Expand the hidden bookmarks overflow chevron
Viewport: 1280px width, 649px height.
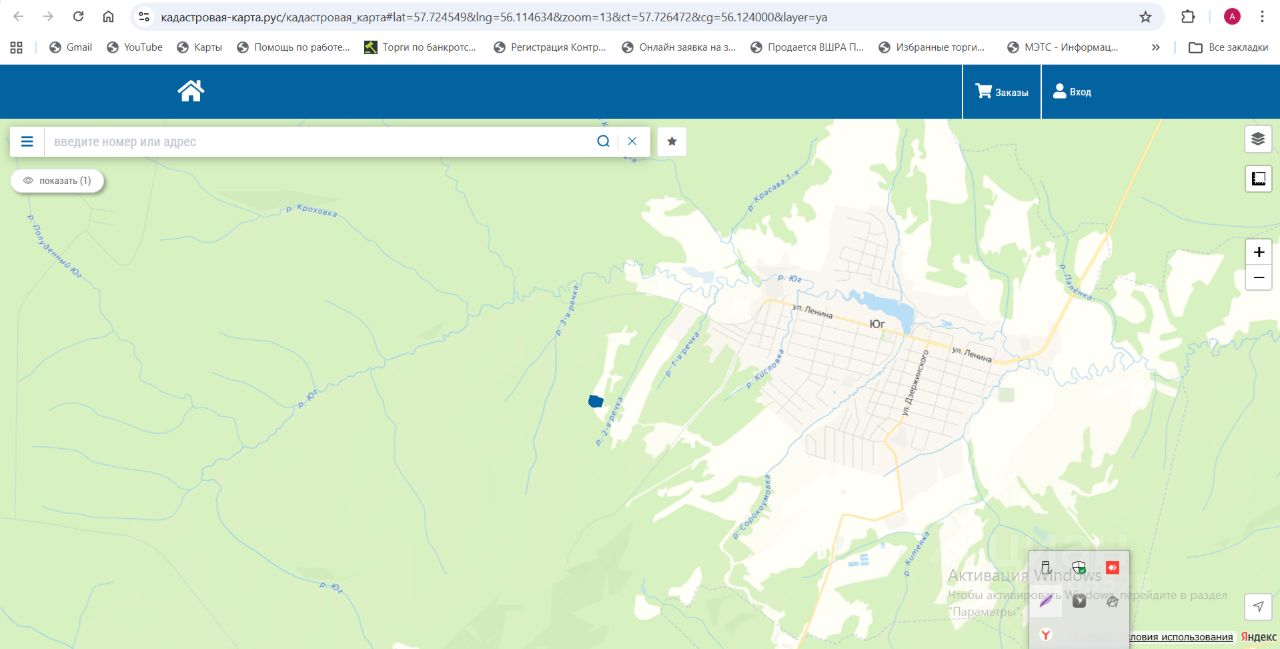1156,47
